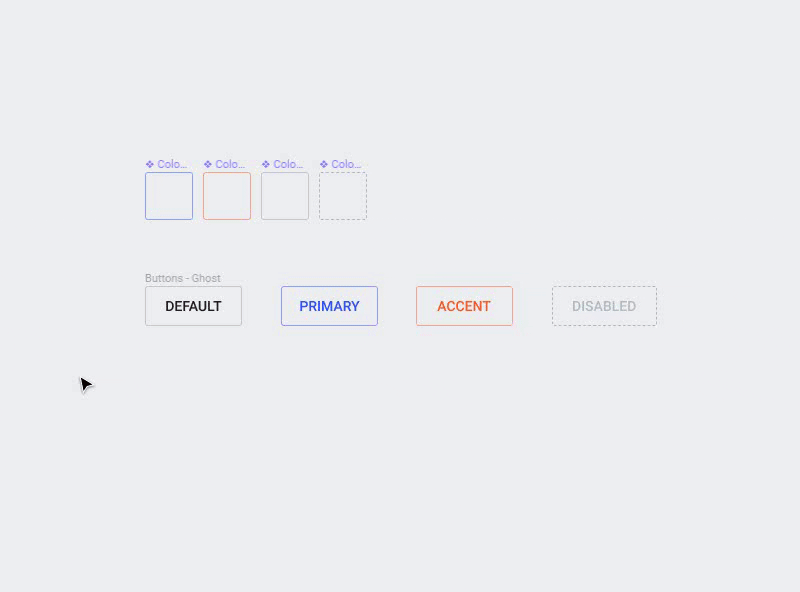Click the component icon above the dashed square

(324, 164)
